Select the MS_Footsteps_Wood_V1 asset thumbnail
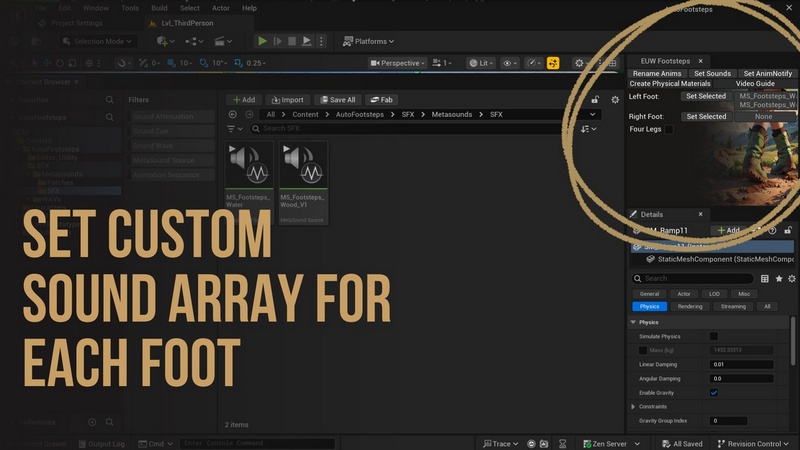The width and height of the screenshot is (800, 450). coord(303,166)
